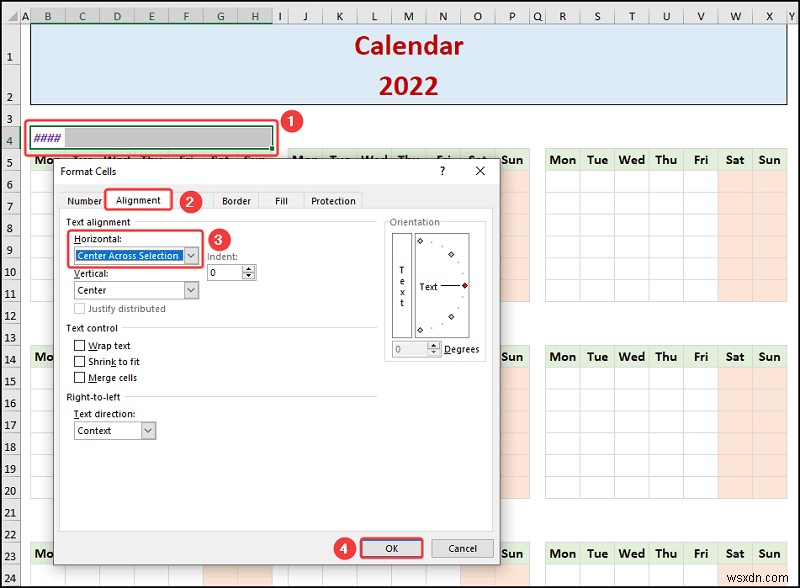The height and width of the screenshot is (588, 800).
Task: Select the Border tab
Action: 236,201
